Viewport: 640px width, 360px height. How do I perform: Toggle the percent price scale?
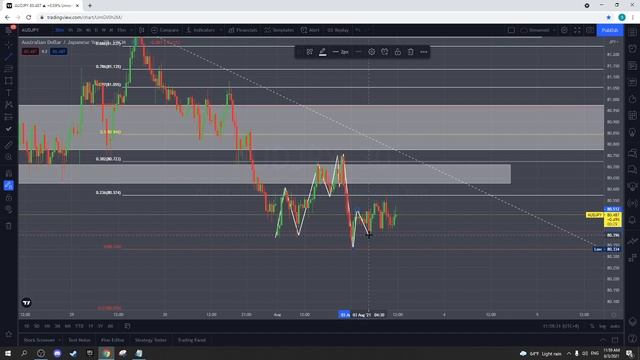point(592,326)
